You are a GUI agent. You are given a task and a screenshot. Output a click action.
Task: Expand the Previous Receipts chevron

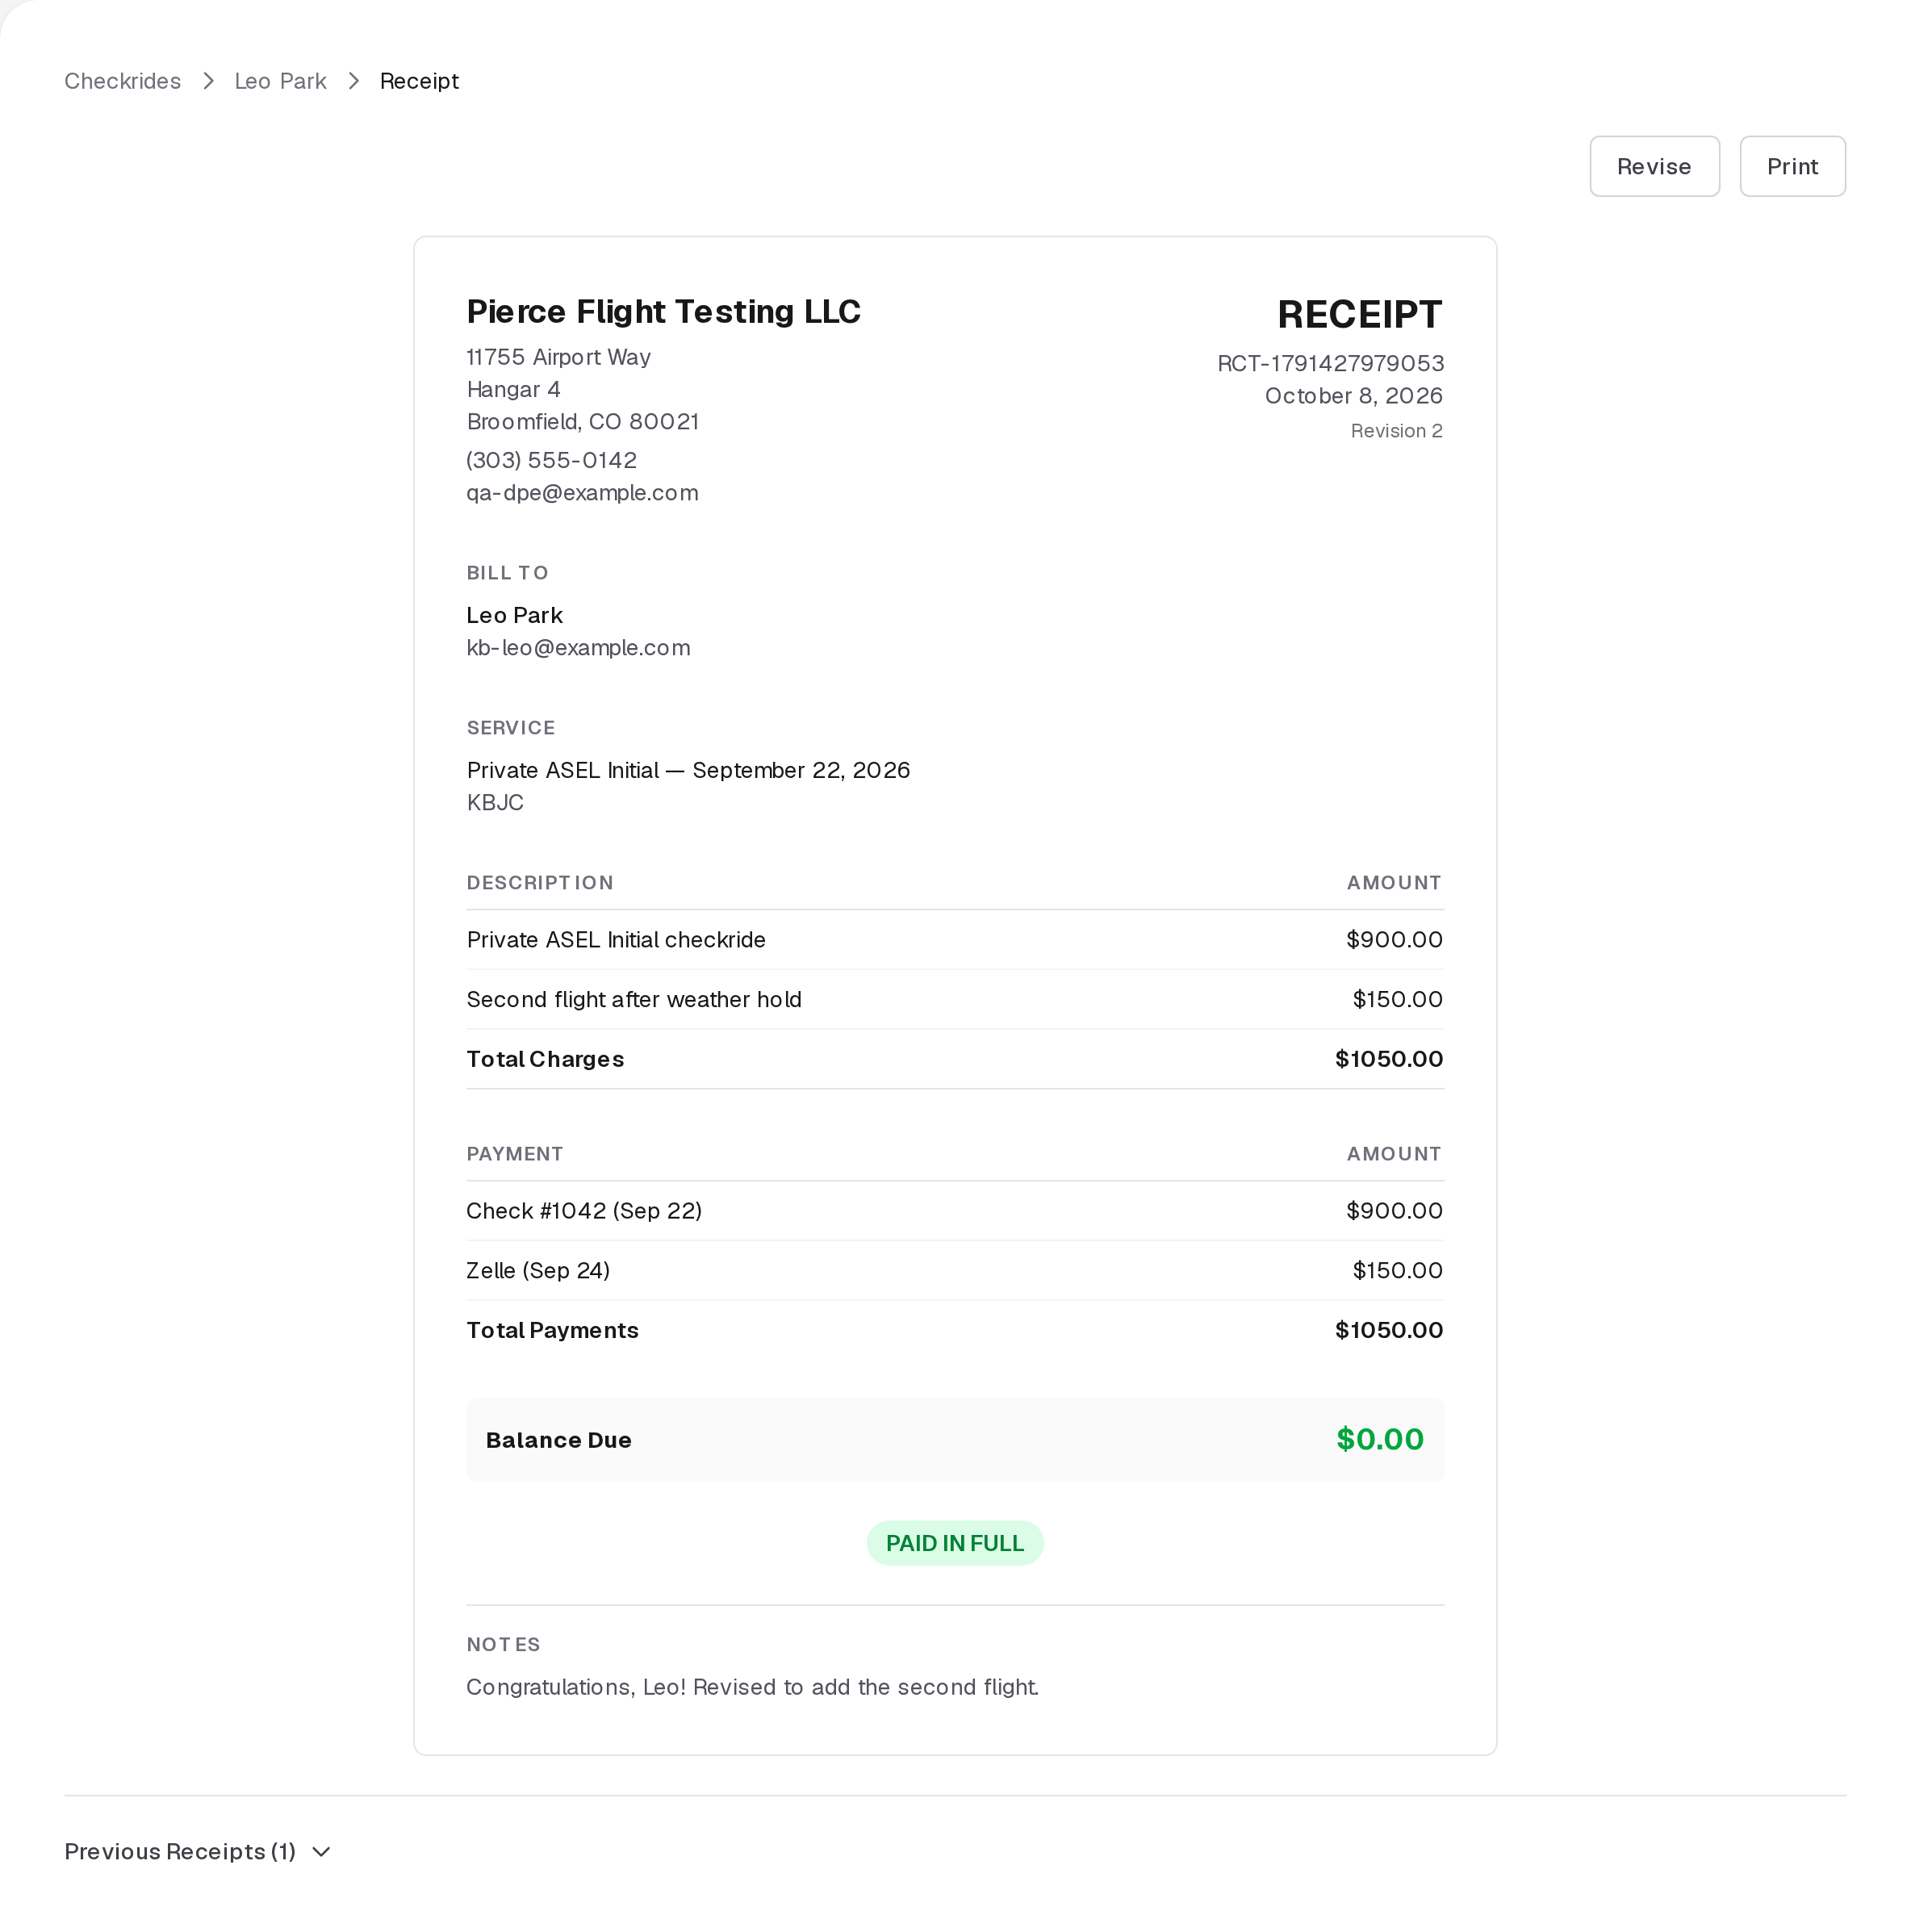(x=321, y=1852)
